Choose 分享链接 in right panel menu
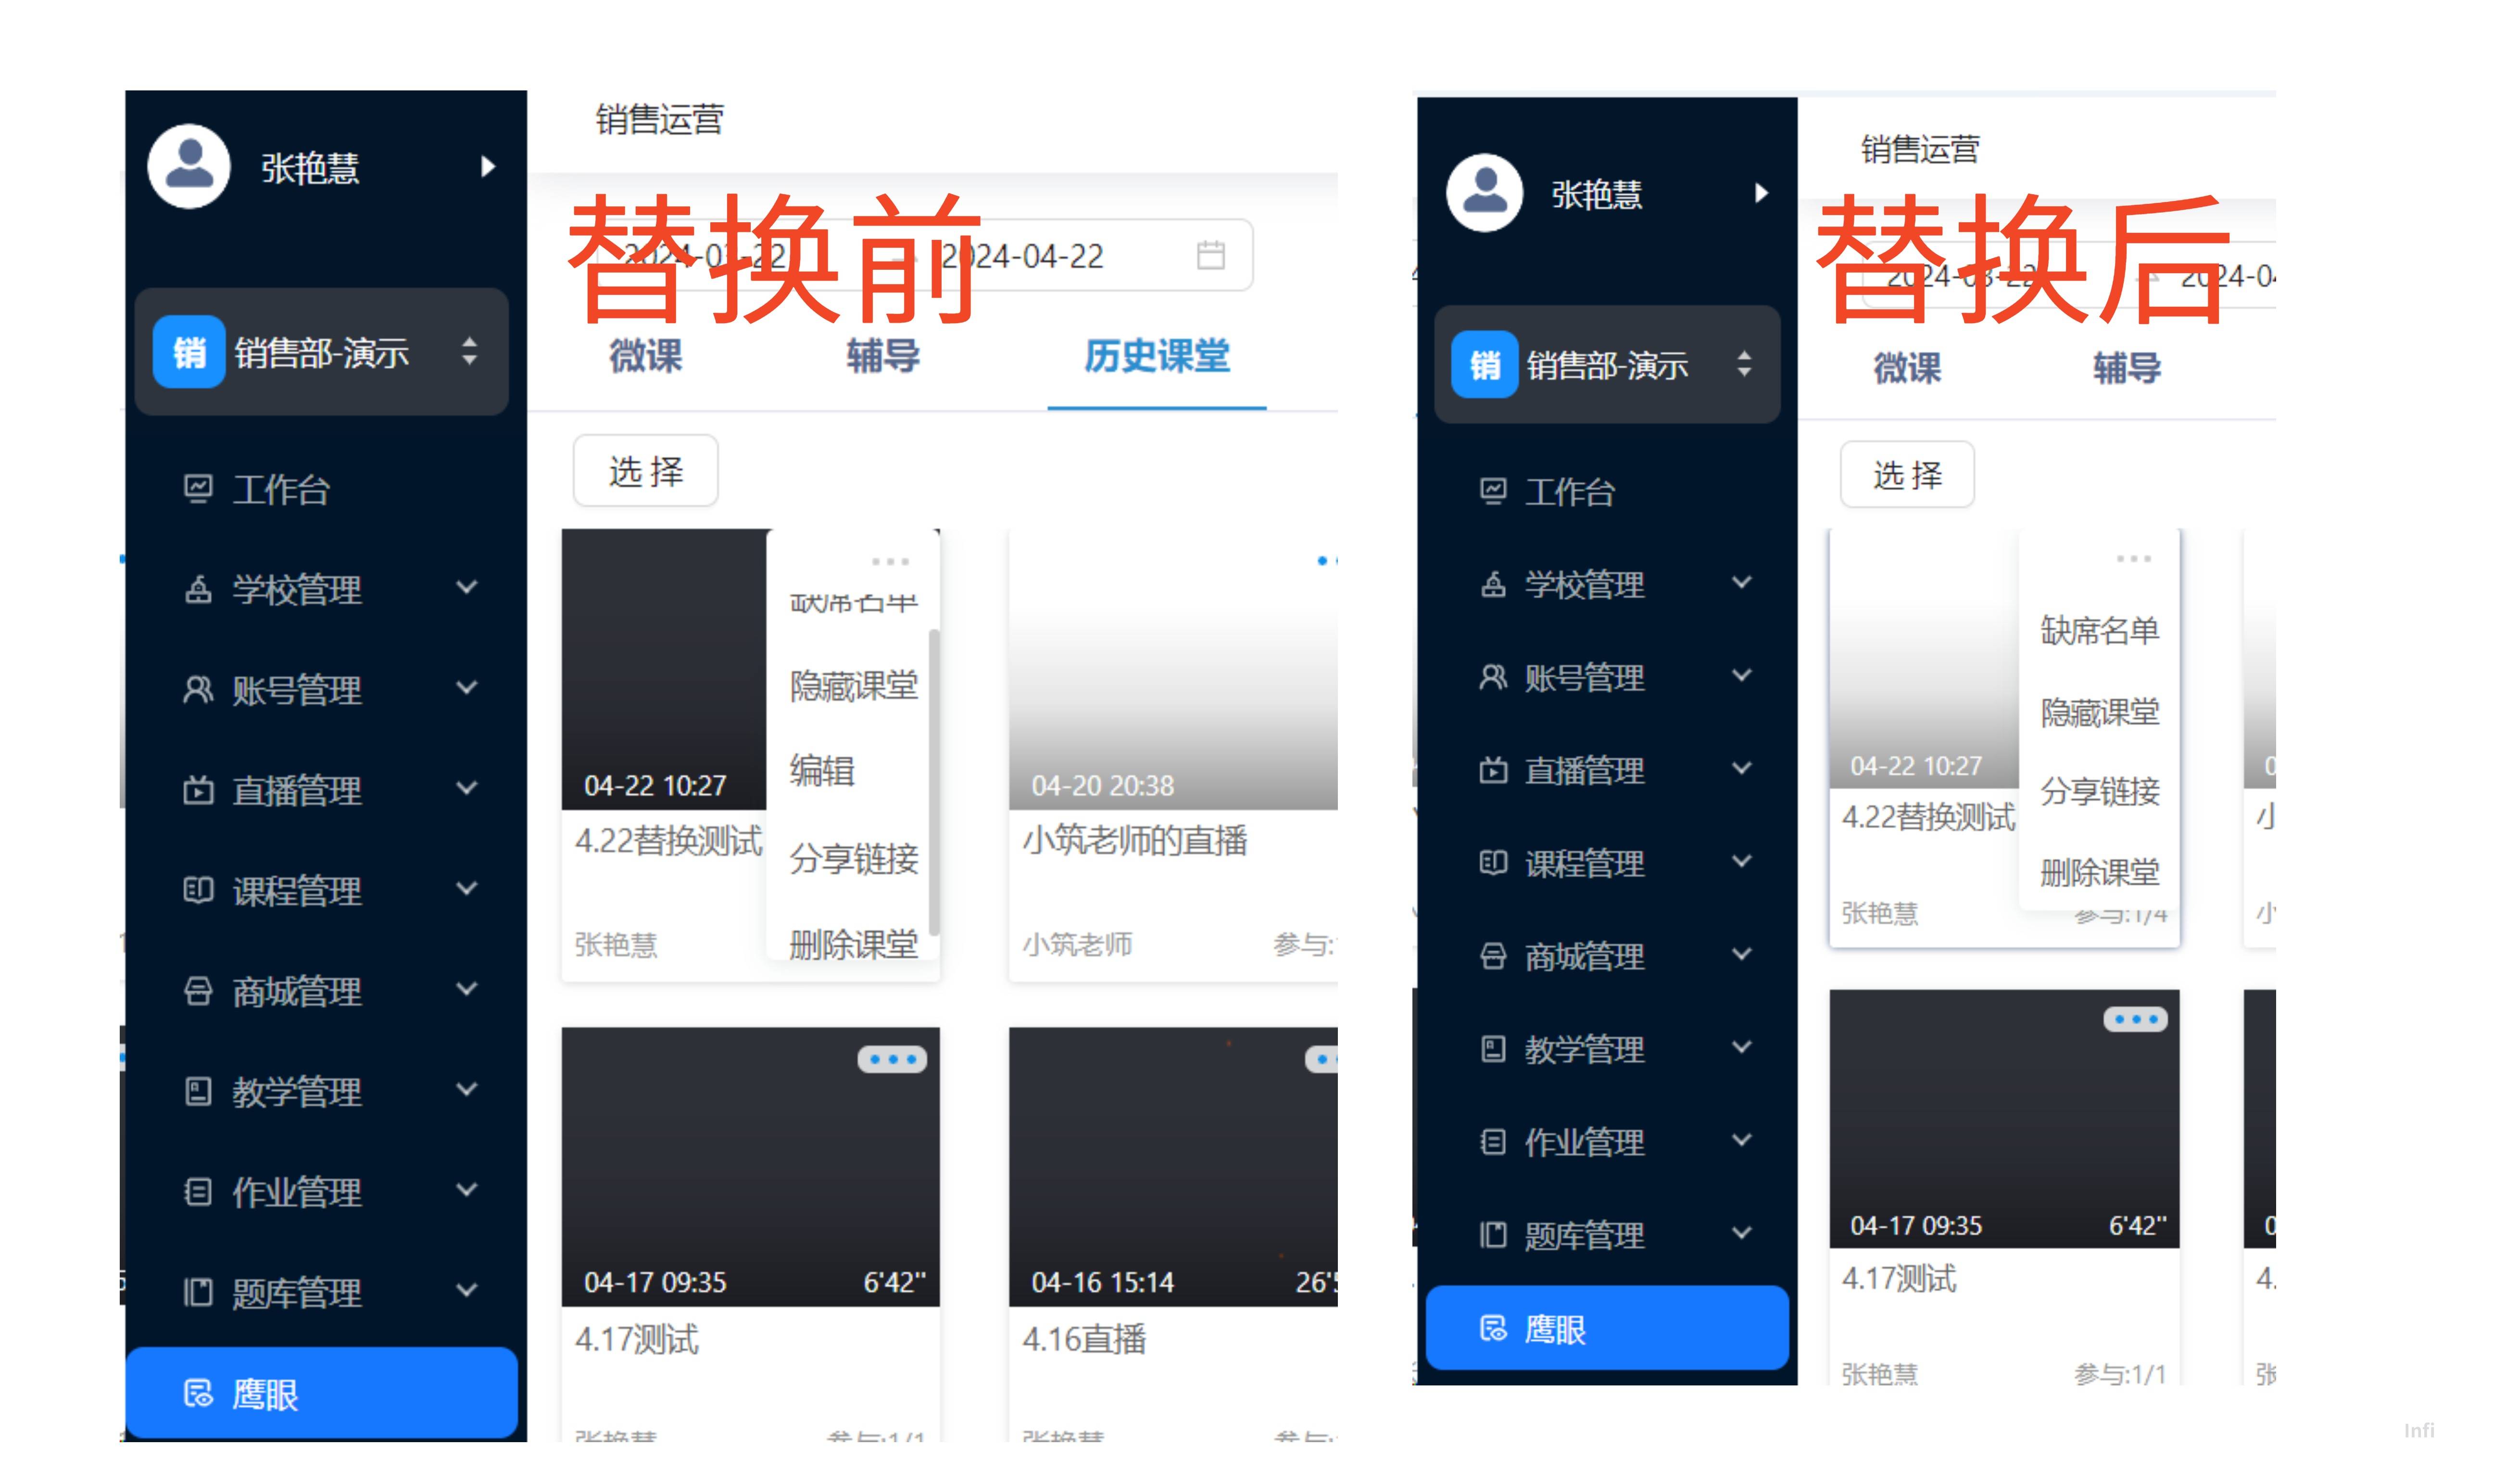 point(2099,791)
